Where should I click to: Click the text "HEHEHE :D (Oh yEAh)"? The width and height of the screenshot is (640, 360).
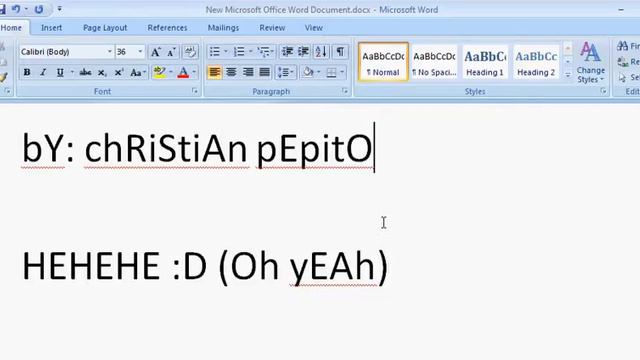205,267
